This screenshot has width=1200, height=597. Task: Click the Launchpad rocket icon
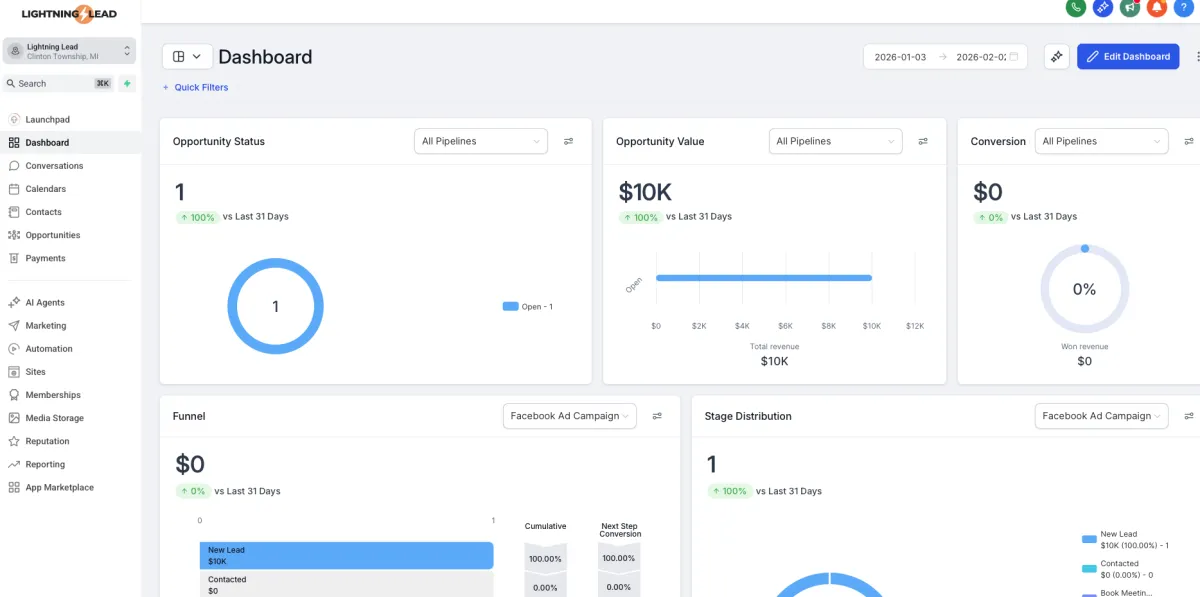pyautogui.click(x=14, y=120)
